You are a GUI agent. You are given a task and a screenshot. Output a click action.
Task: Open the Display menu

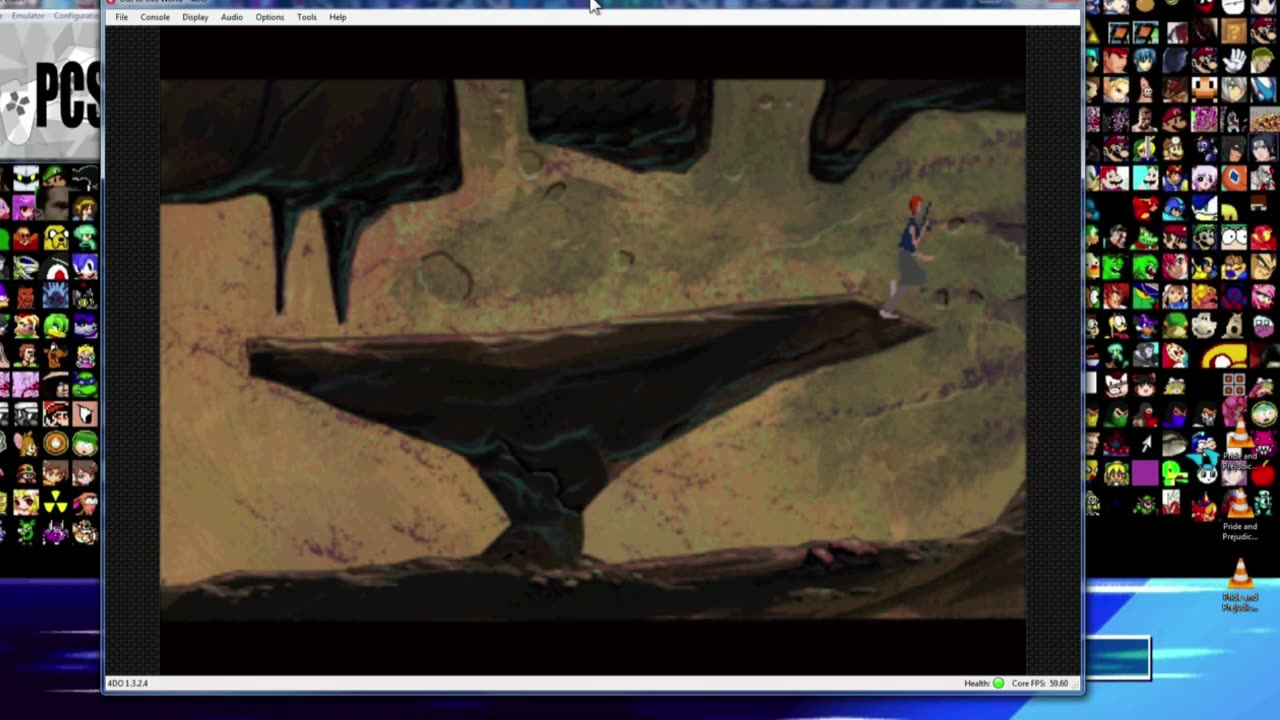[195, 17]
